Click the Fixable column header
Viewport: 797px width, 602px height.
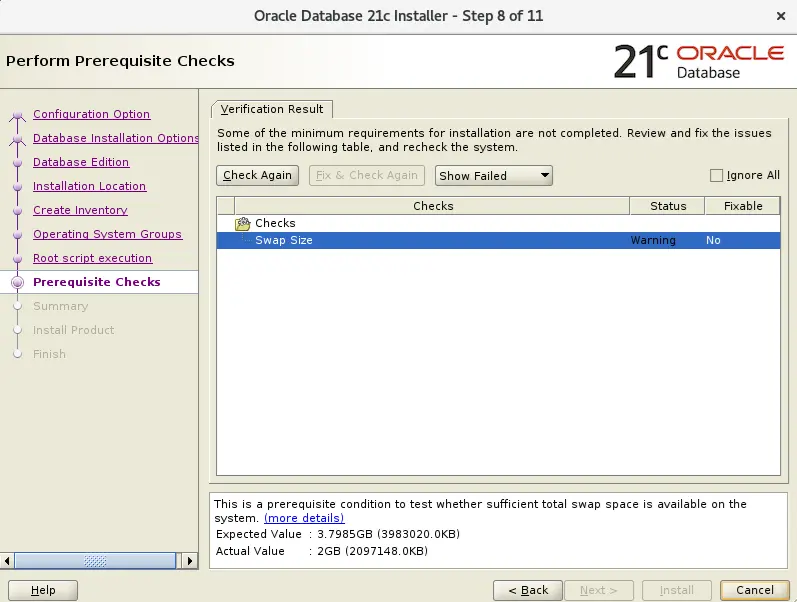click(x=743, y=206)
